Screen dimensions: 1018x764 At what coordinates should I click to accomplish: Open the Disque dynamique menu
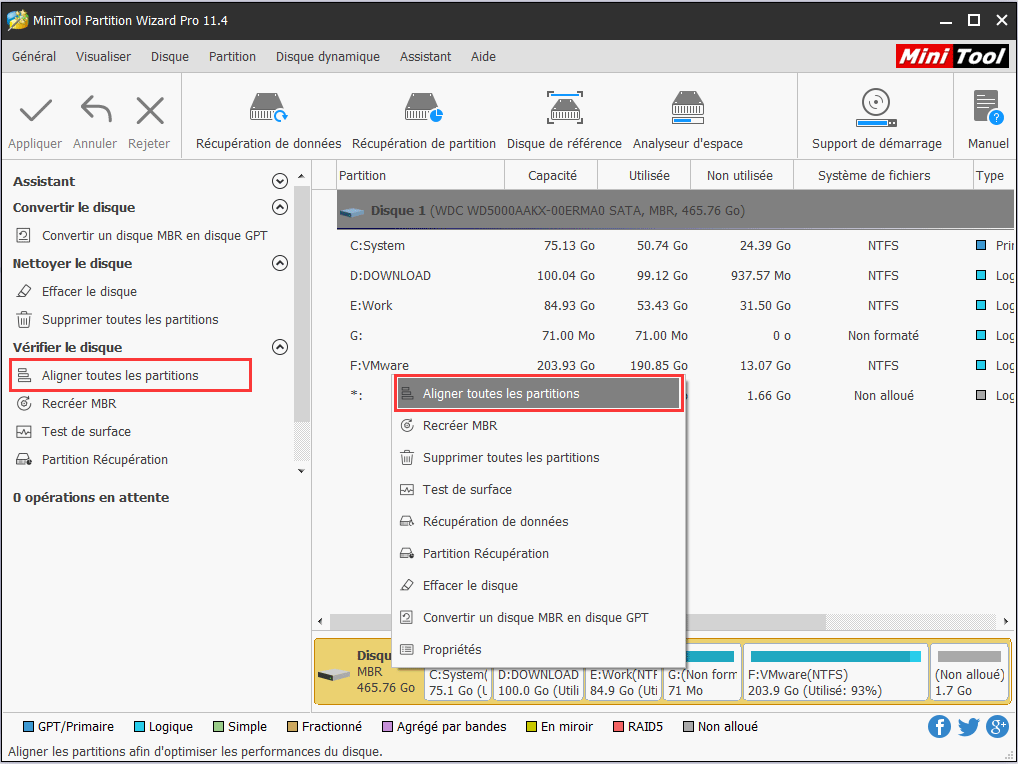pyautogui.click(x=328, y=56)
